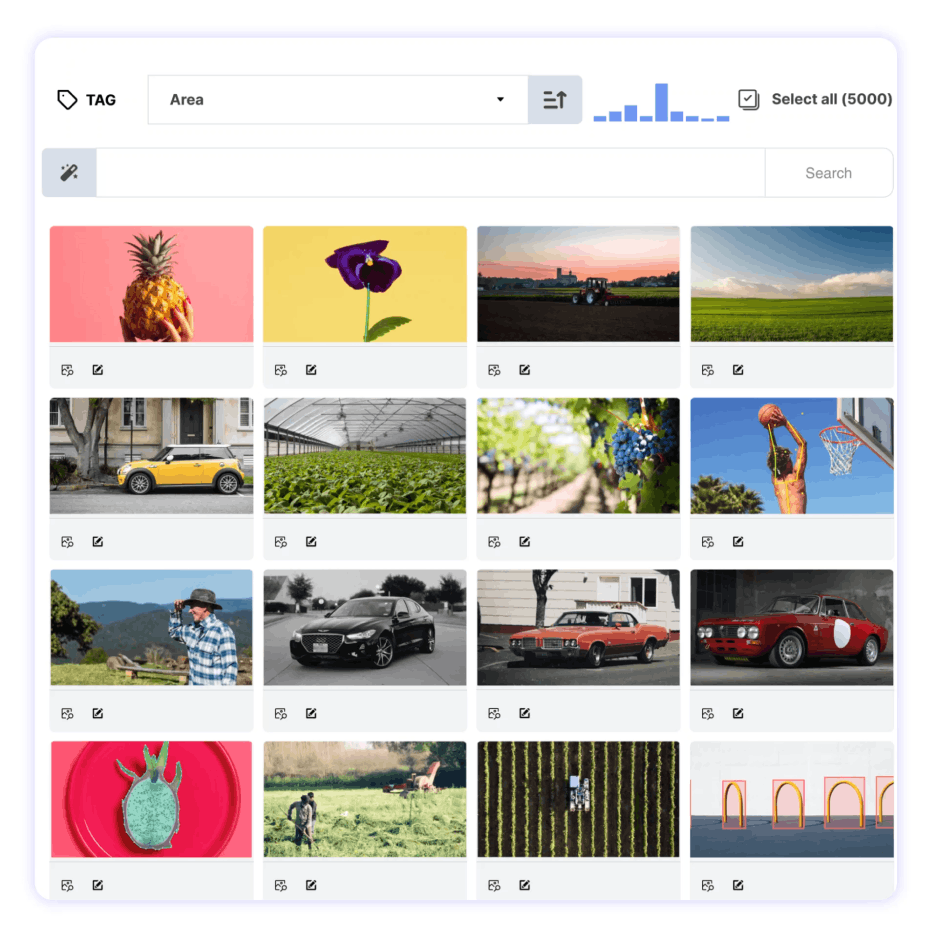Click the Search button

[x=828, y=172]
